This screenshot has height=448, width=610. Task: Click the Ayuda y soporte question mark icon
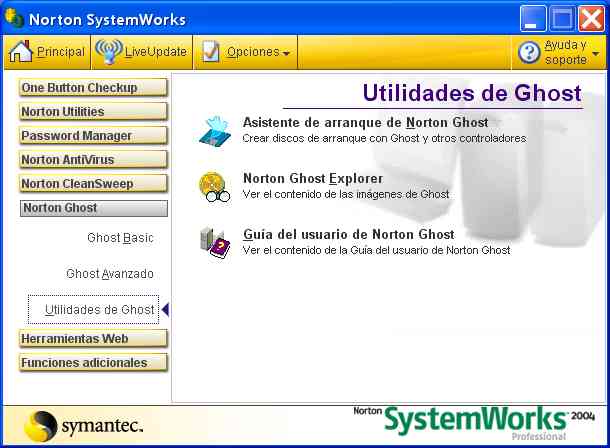tap(529, 52)
